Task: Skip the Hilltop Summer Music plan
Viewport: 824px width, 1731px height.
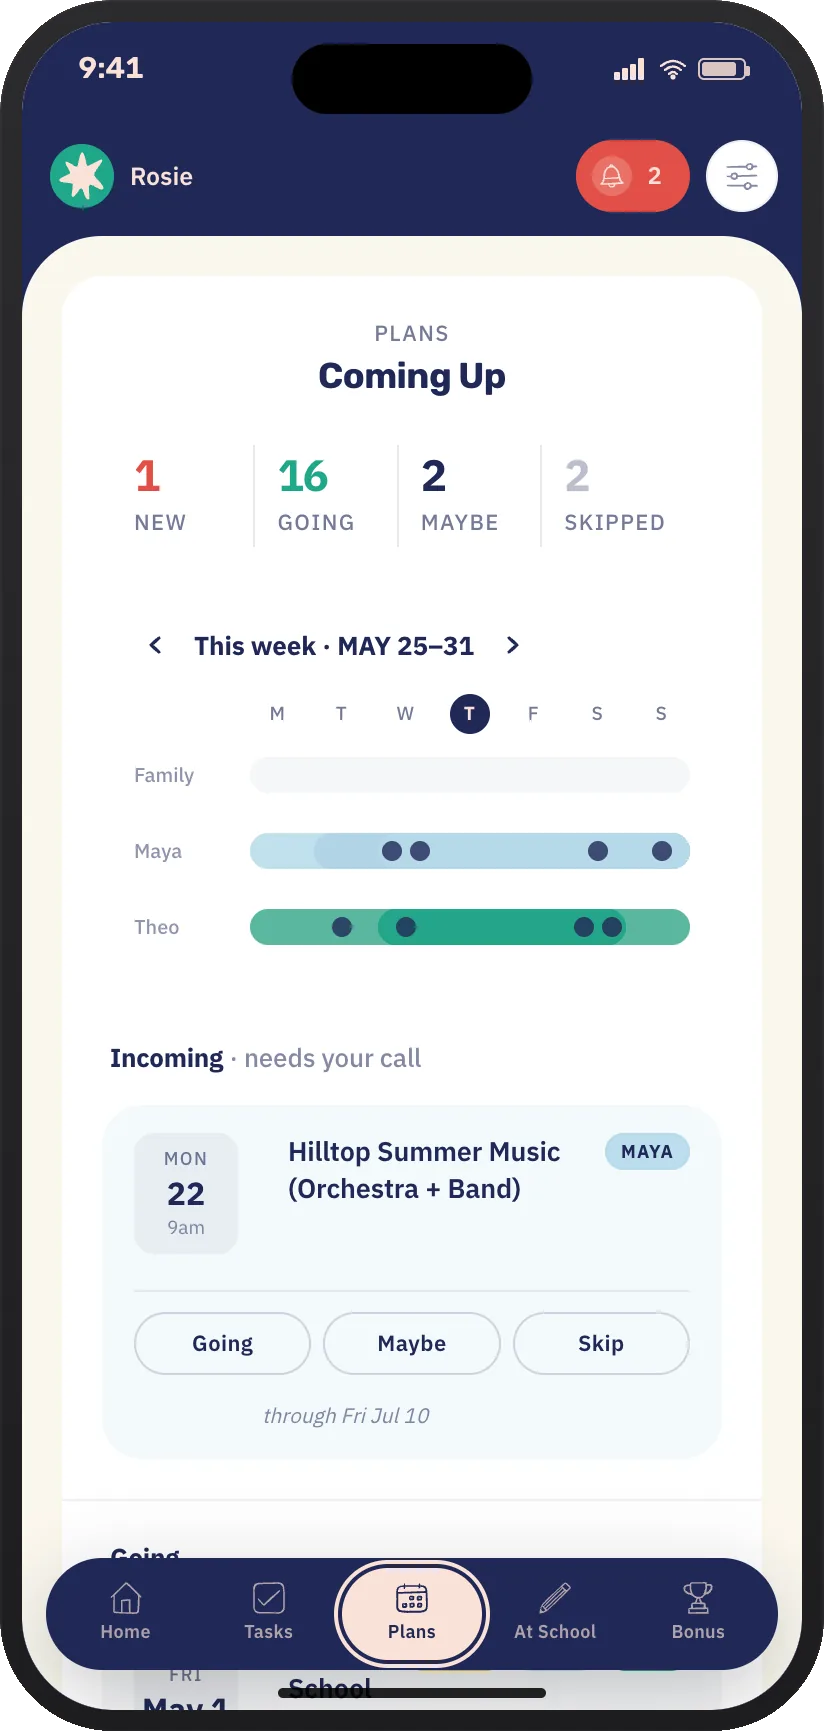Action: click(601, 1343)
